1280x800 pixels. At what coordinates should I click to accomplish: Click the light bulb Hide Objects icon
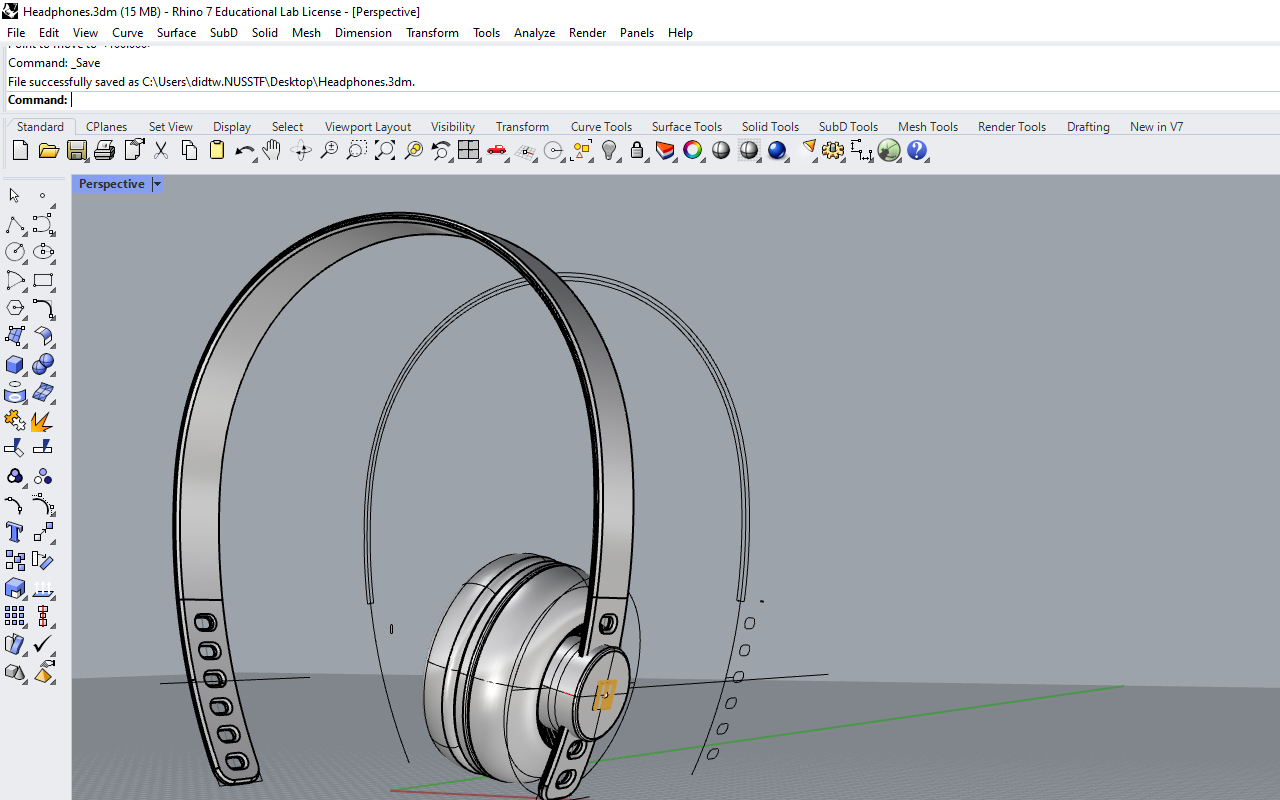click(x=609, y=151)
